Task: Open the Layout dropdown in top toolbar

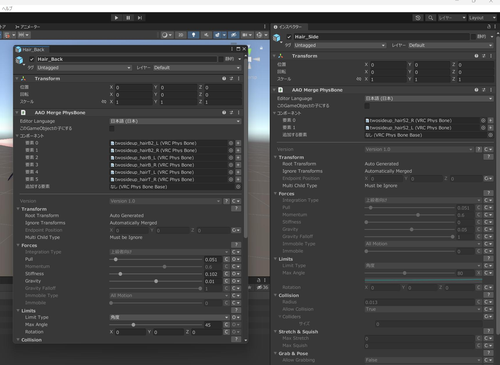Action: pyautogui.click(x=482, y=18)
